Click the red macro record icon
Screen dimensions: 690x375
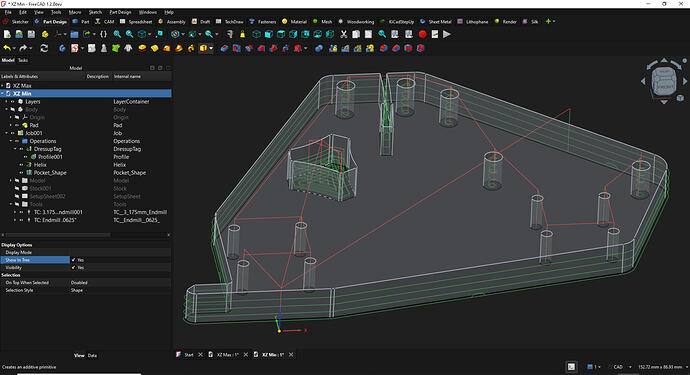click(422, 34)
